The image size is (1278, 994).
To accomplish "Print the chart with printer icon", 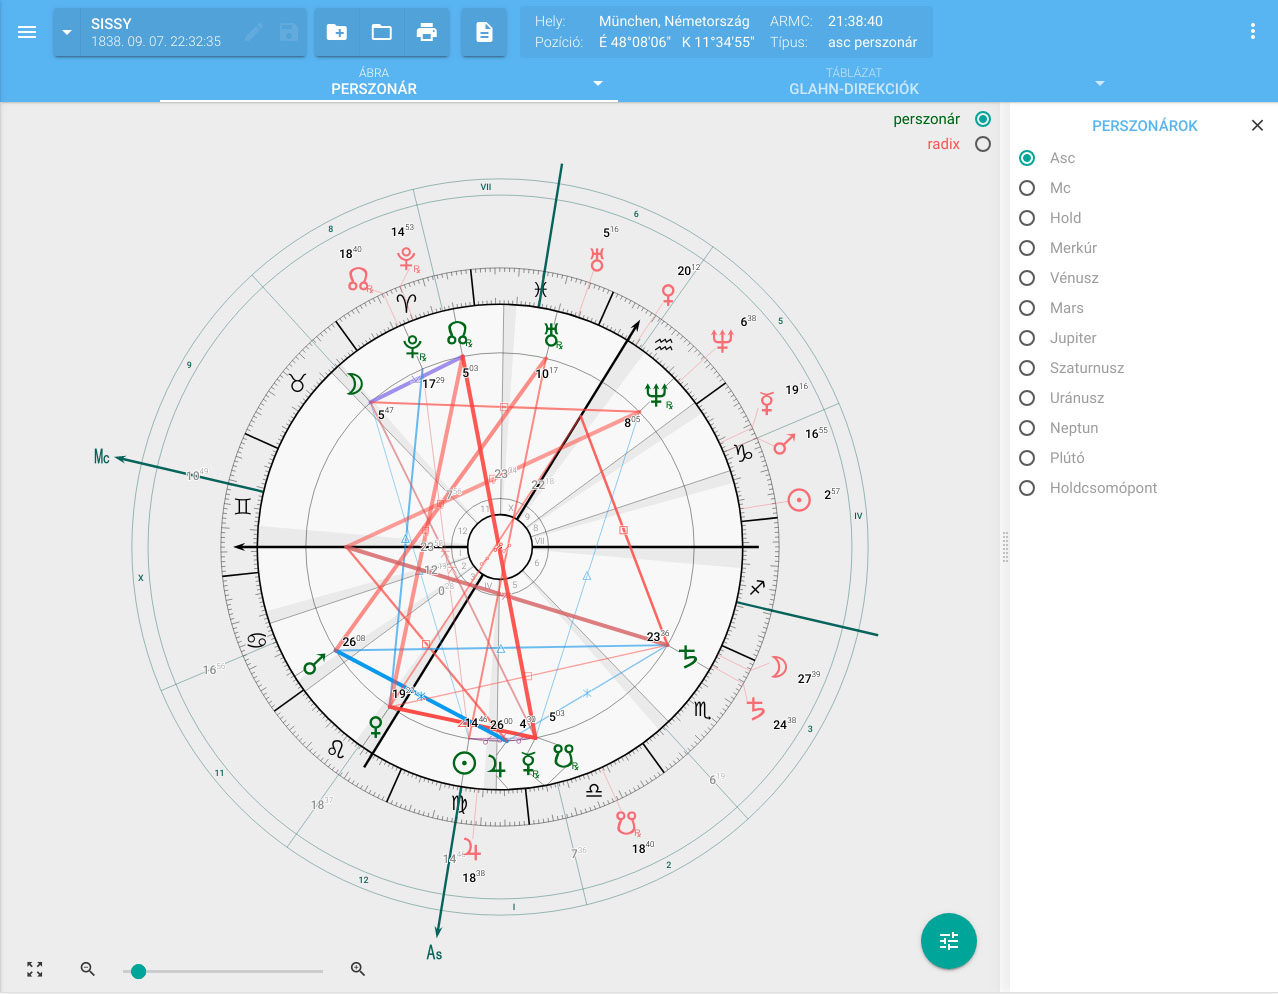I will pyautogui.click(x=427, y=32).
